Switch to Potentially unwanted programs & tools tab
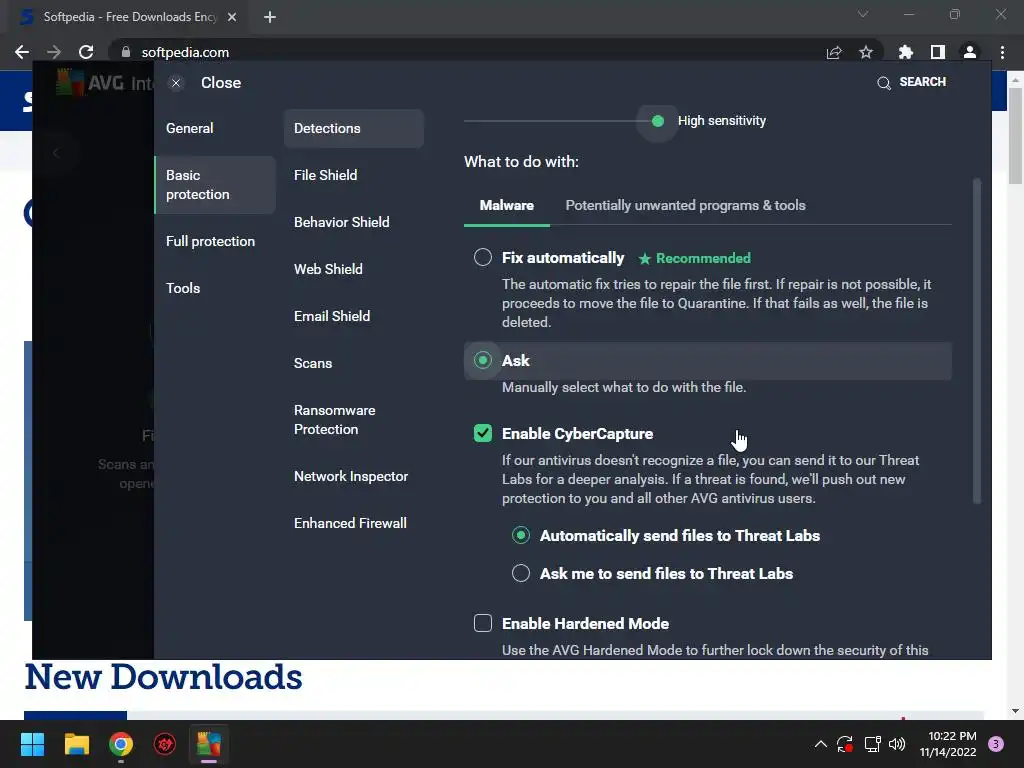Screen dimensions: 1024x768 click(685, 205)
